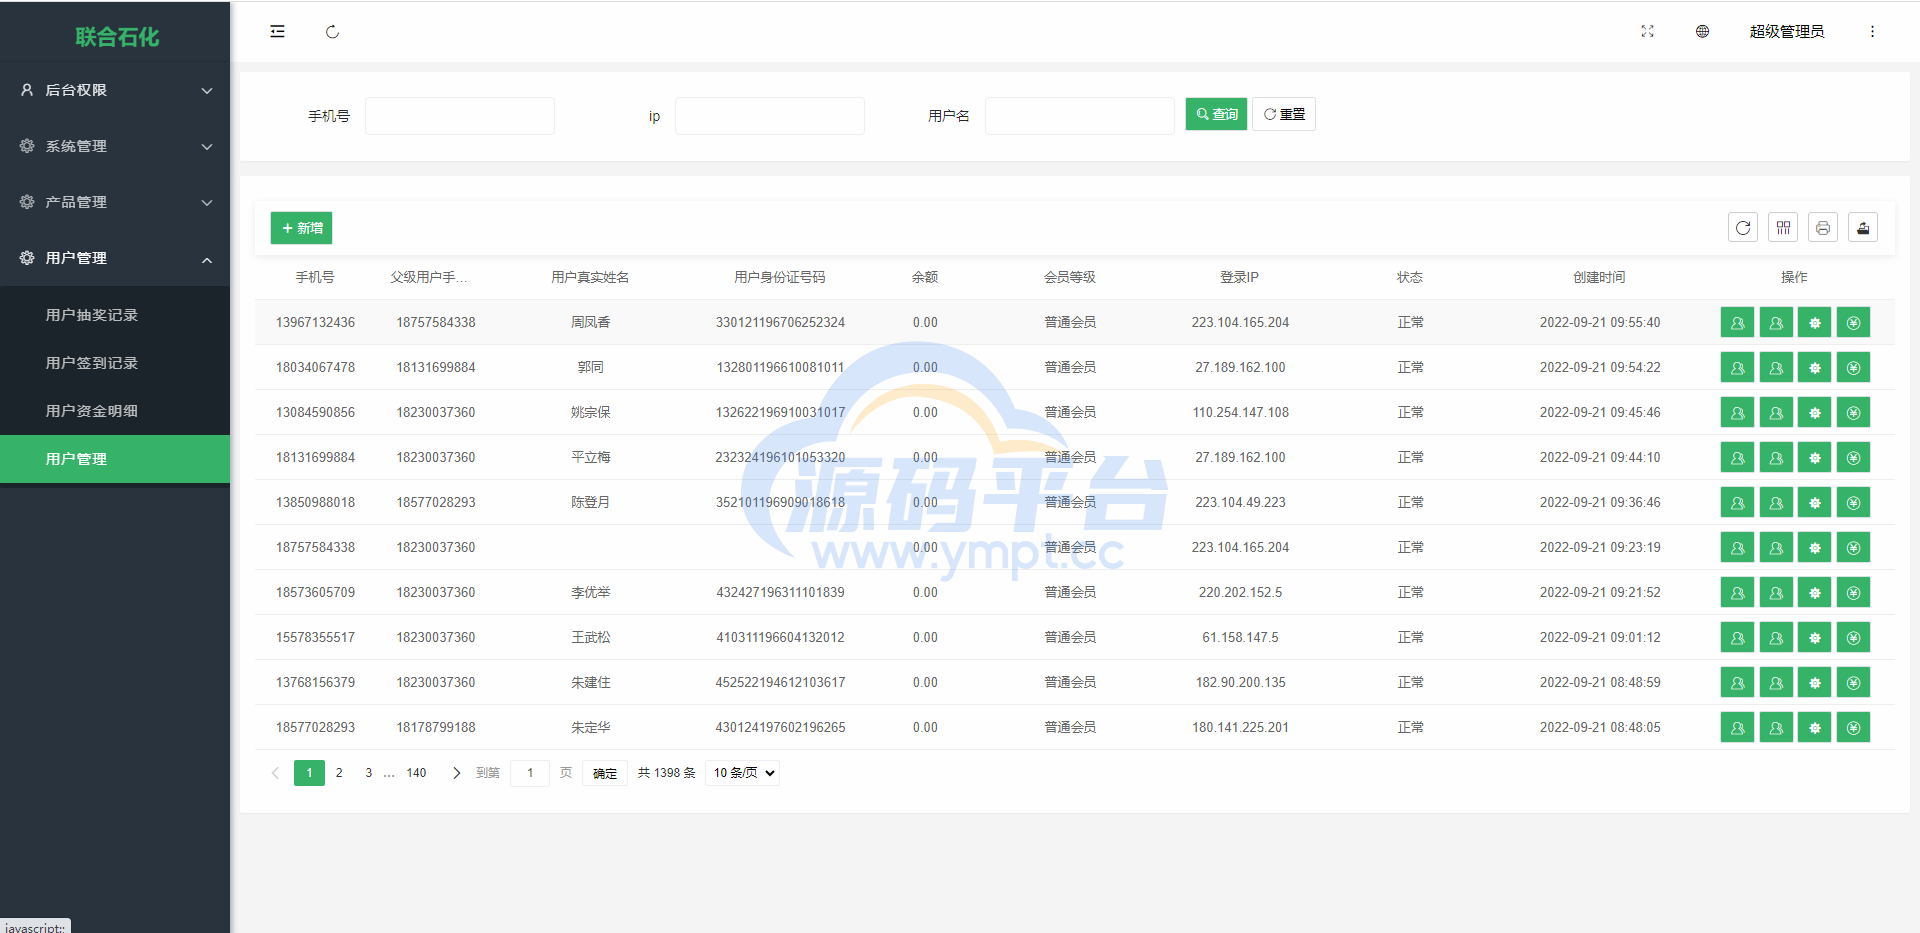This screenshot has height=933, width=1920.
Task: Go to page 3 in pagination
Action: (x=368, y=773)
